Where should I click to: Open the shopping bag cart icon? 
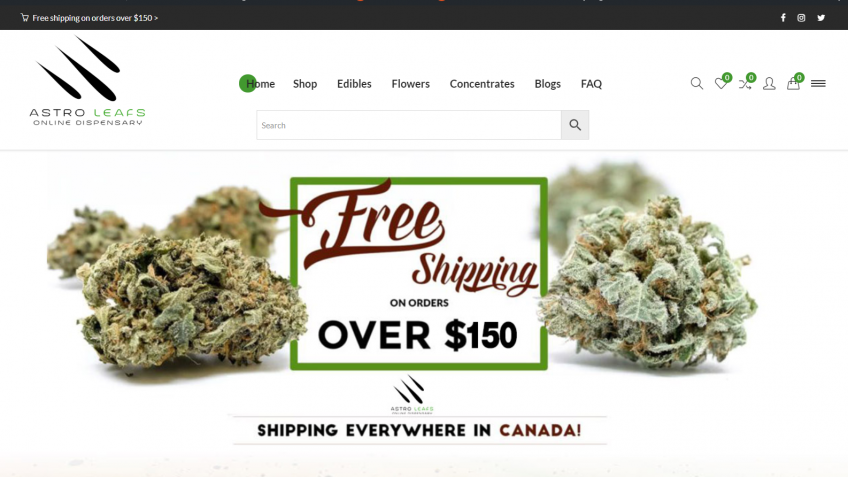(x=793, y=83)
